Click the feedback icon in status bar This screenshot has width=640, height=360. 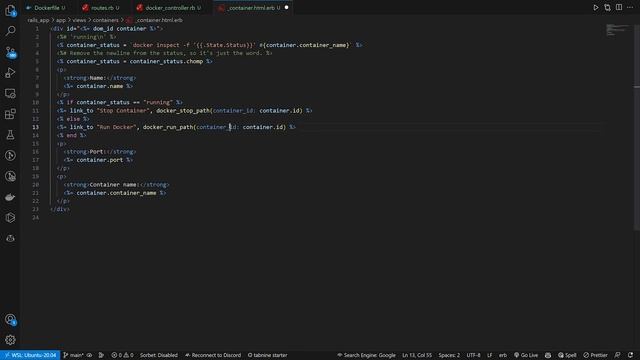tap(618, 355)
